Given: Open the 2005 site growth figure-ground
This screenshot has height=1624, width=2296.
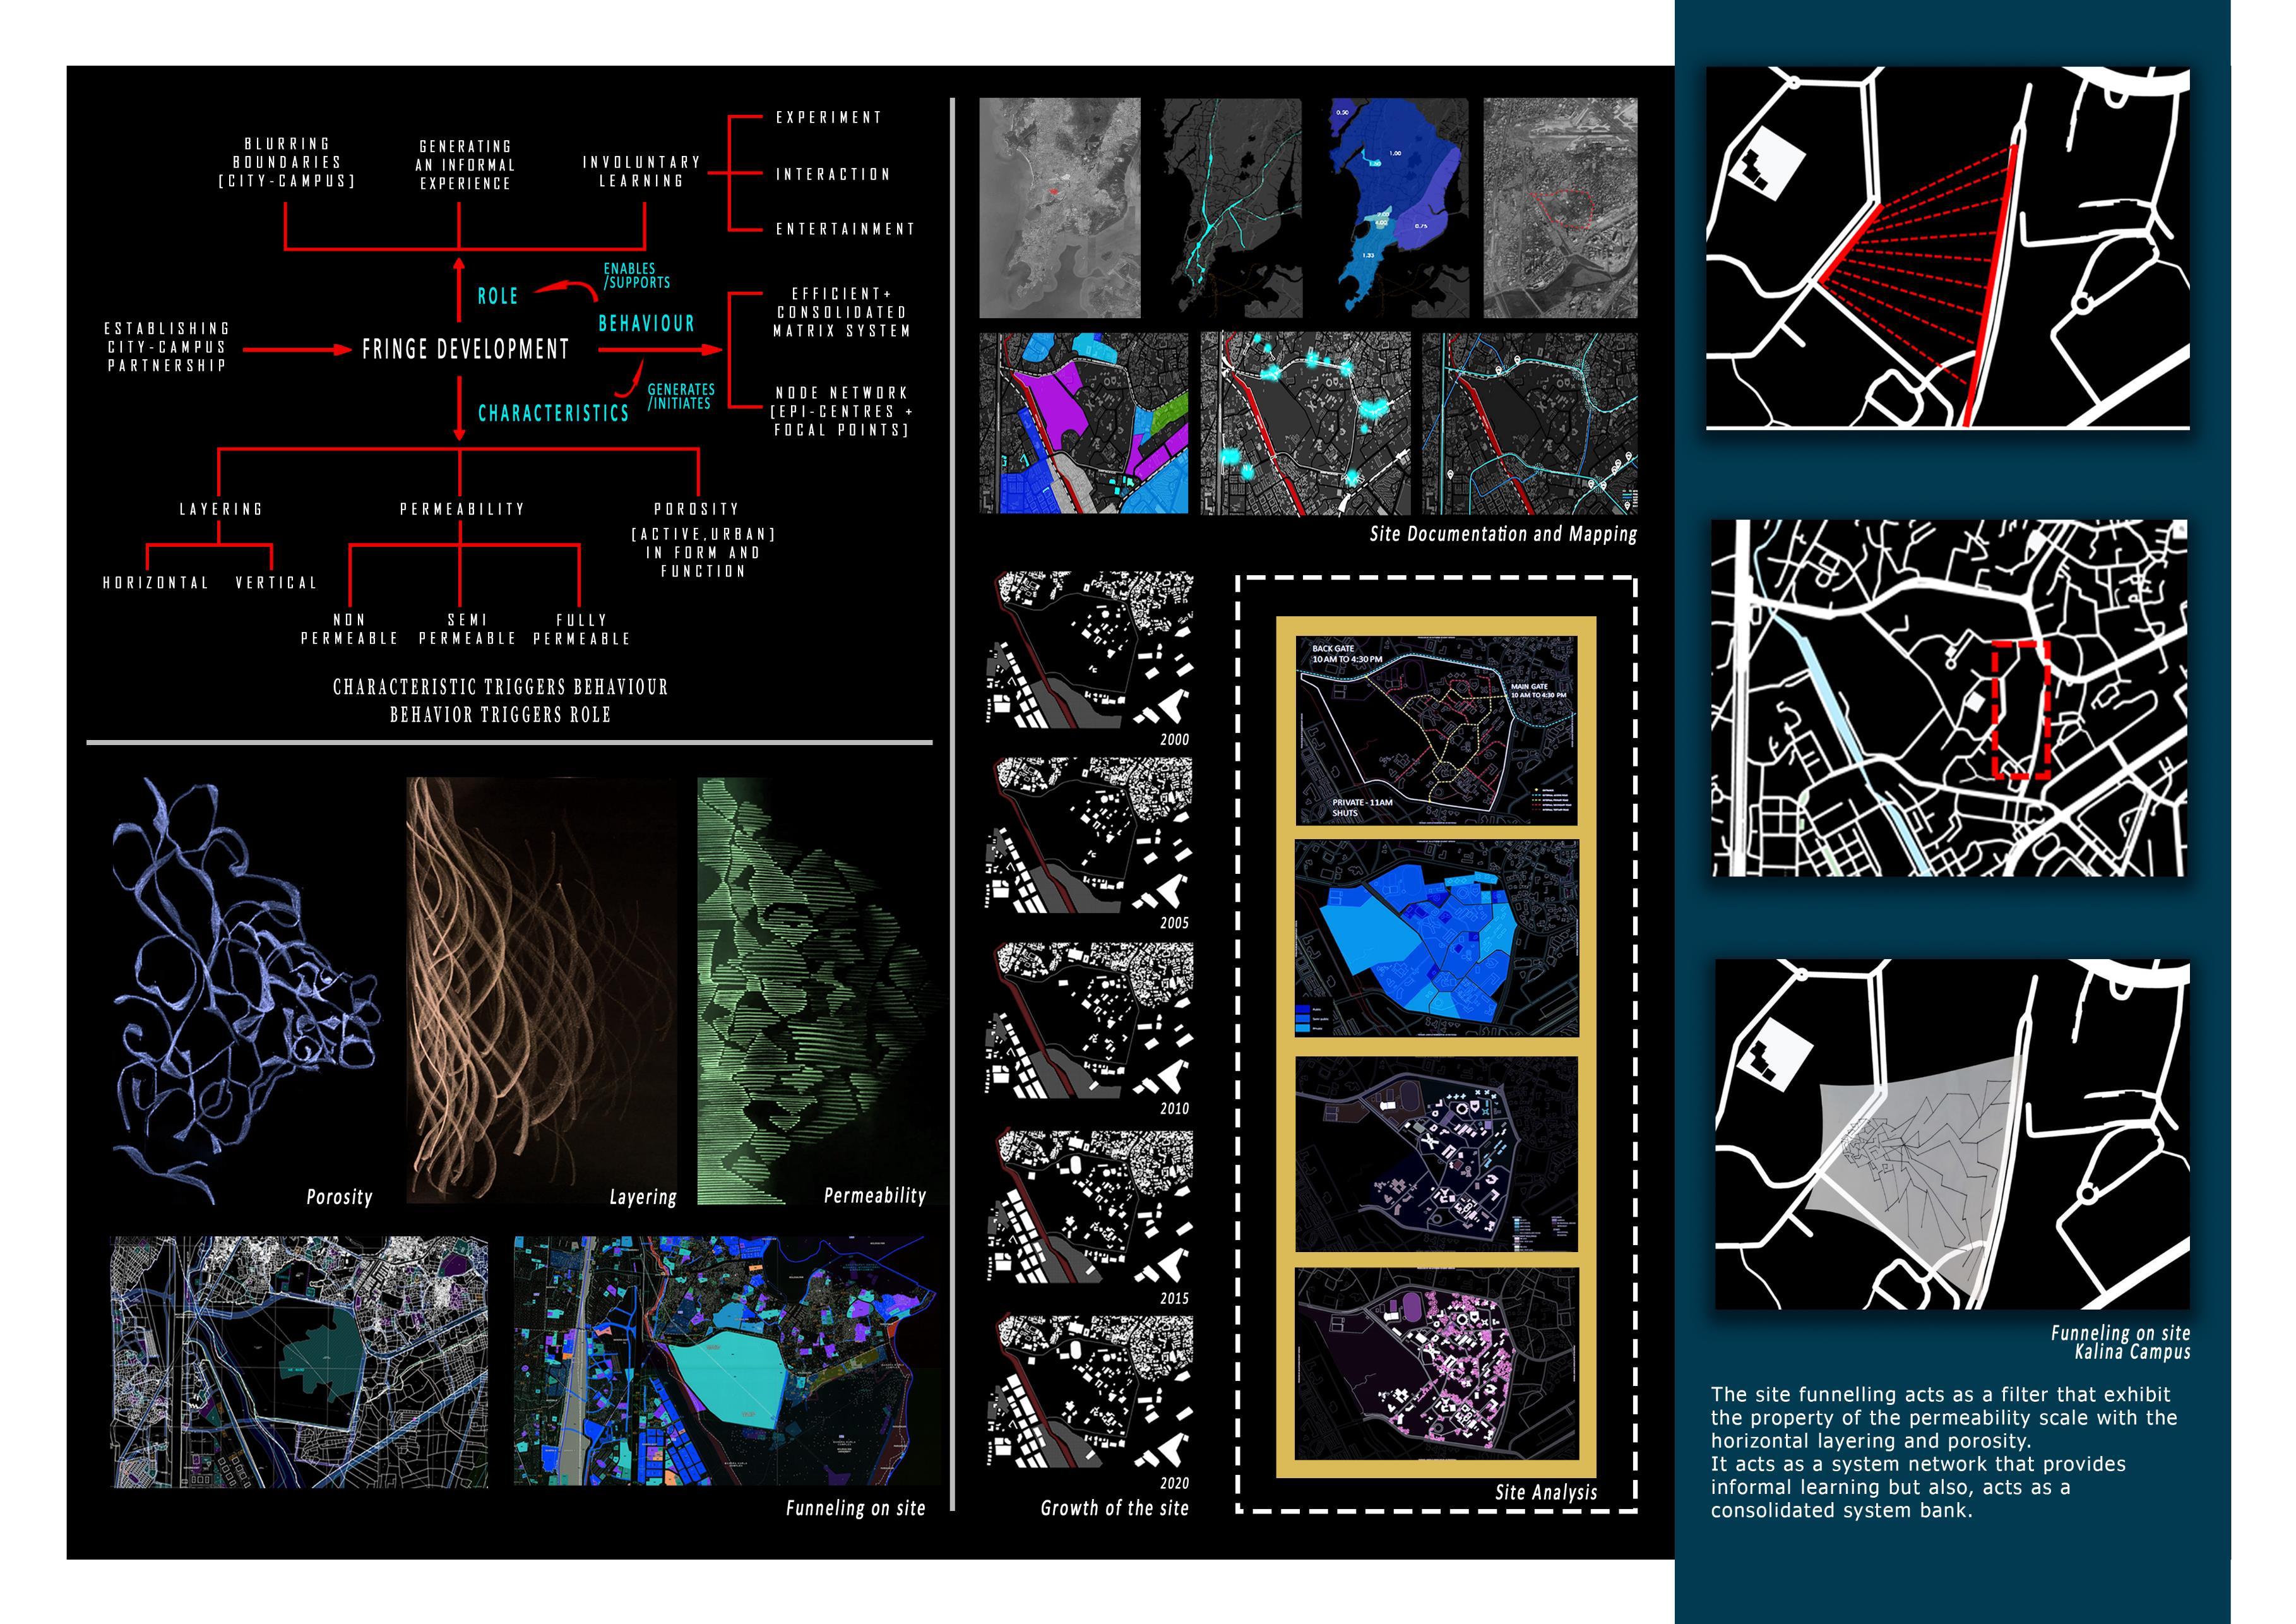Looking at the screenshot, I should pyautogui.click(x=1090, y=834).
